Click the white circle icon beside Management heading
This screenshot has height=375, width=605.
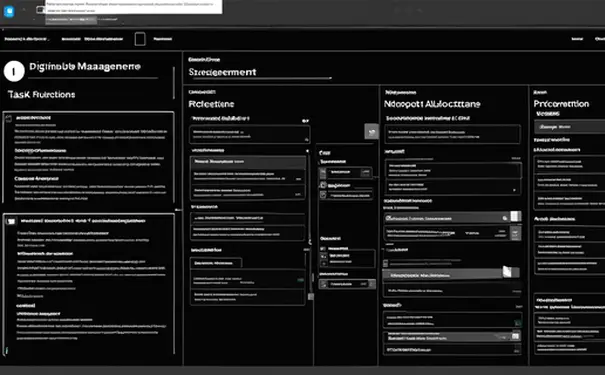14,71
